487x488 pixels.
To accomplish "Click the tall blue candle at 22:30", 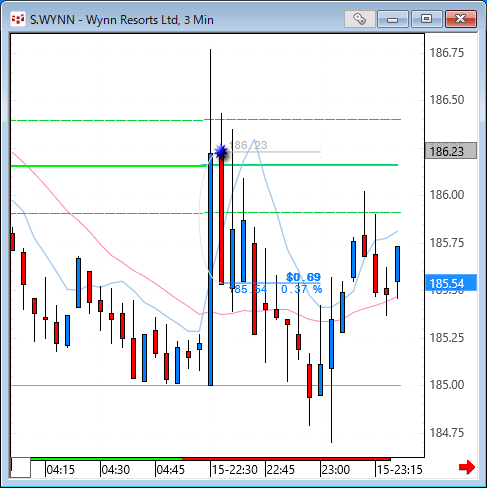I will 210,269.
